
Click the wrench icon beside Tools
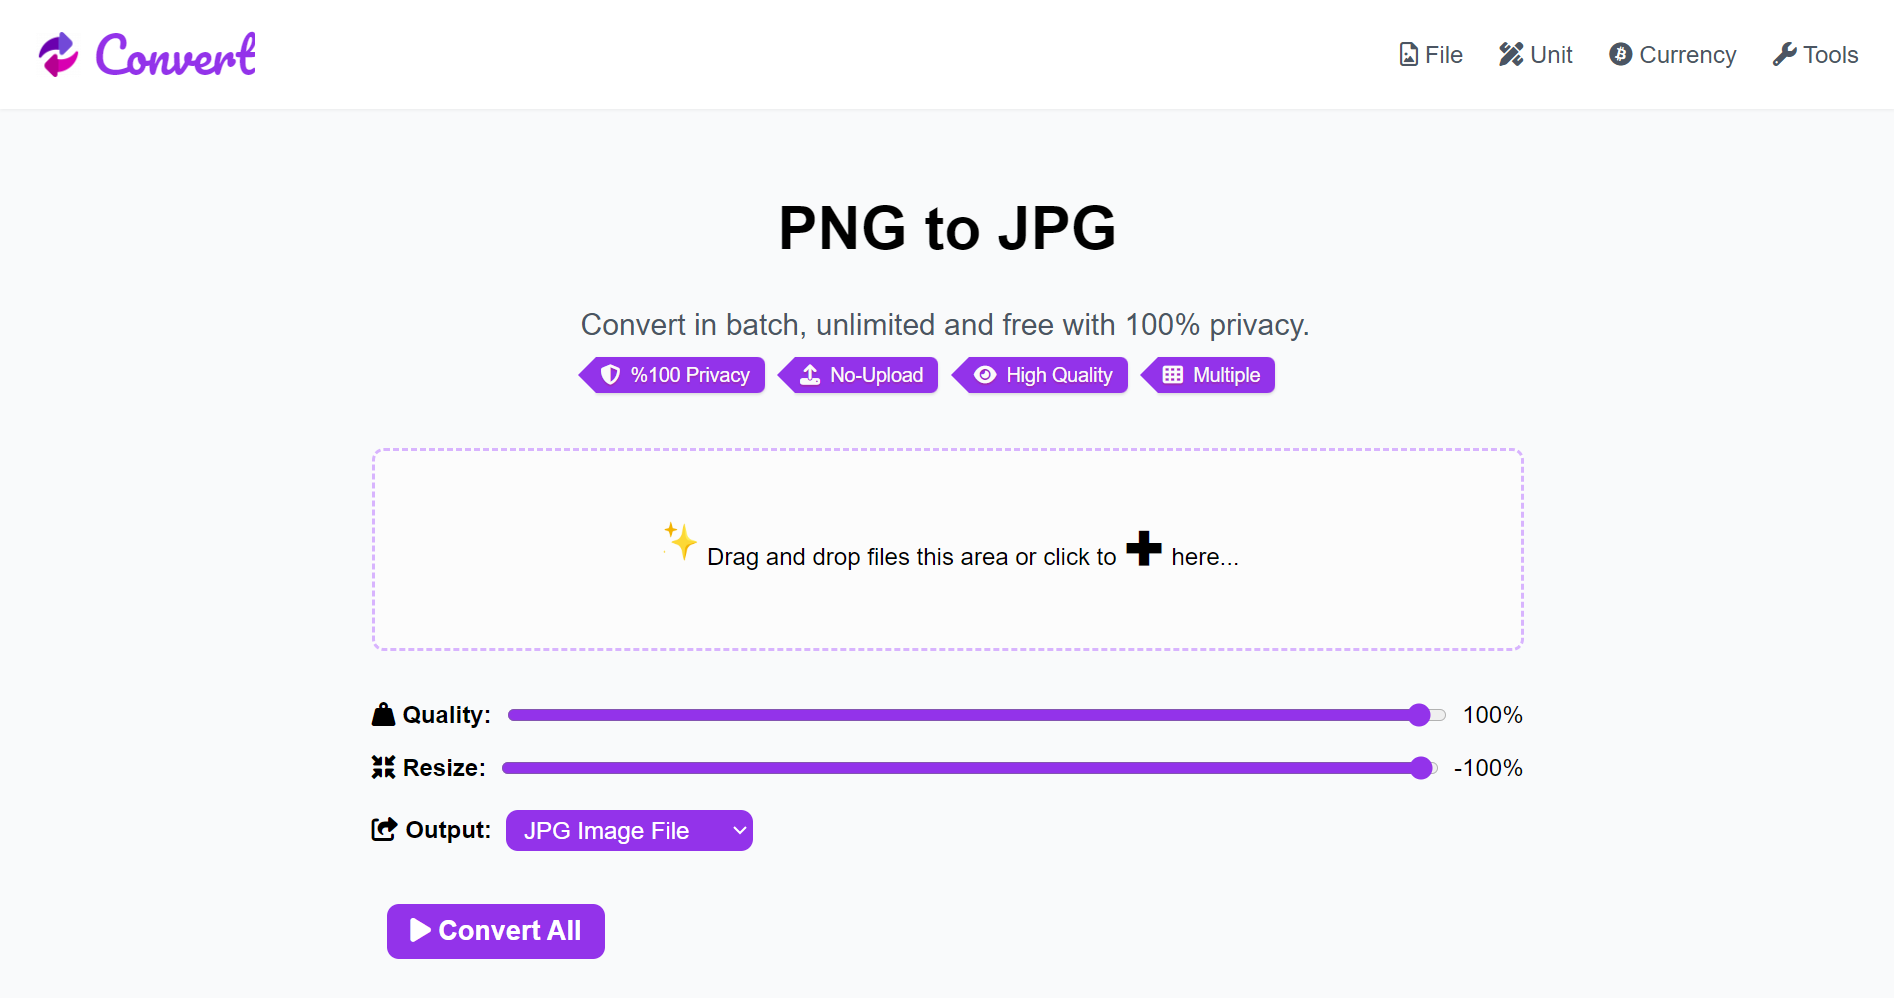1784,54
